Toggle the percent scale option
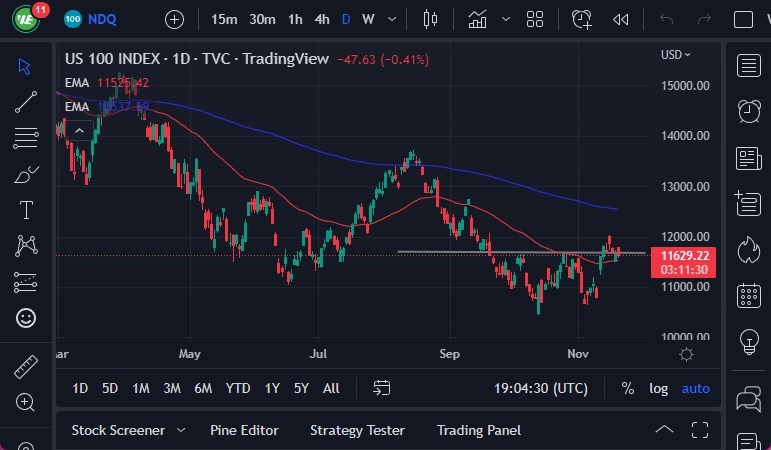 point(628,388)
